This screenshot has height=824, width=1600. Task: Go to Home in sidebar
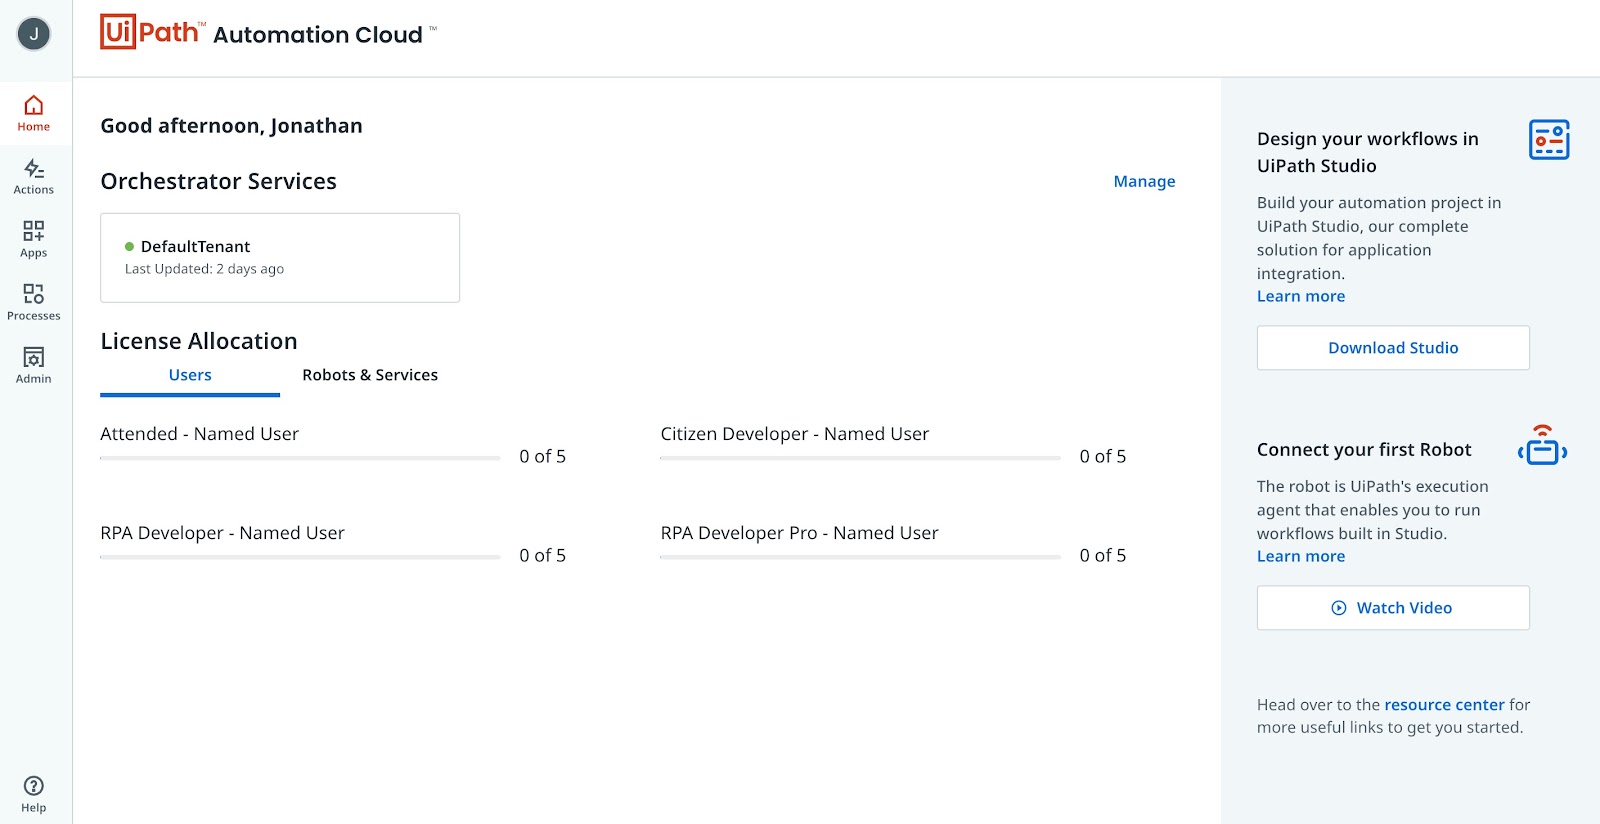click(34, 113)
